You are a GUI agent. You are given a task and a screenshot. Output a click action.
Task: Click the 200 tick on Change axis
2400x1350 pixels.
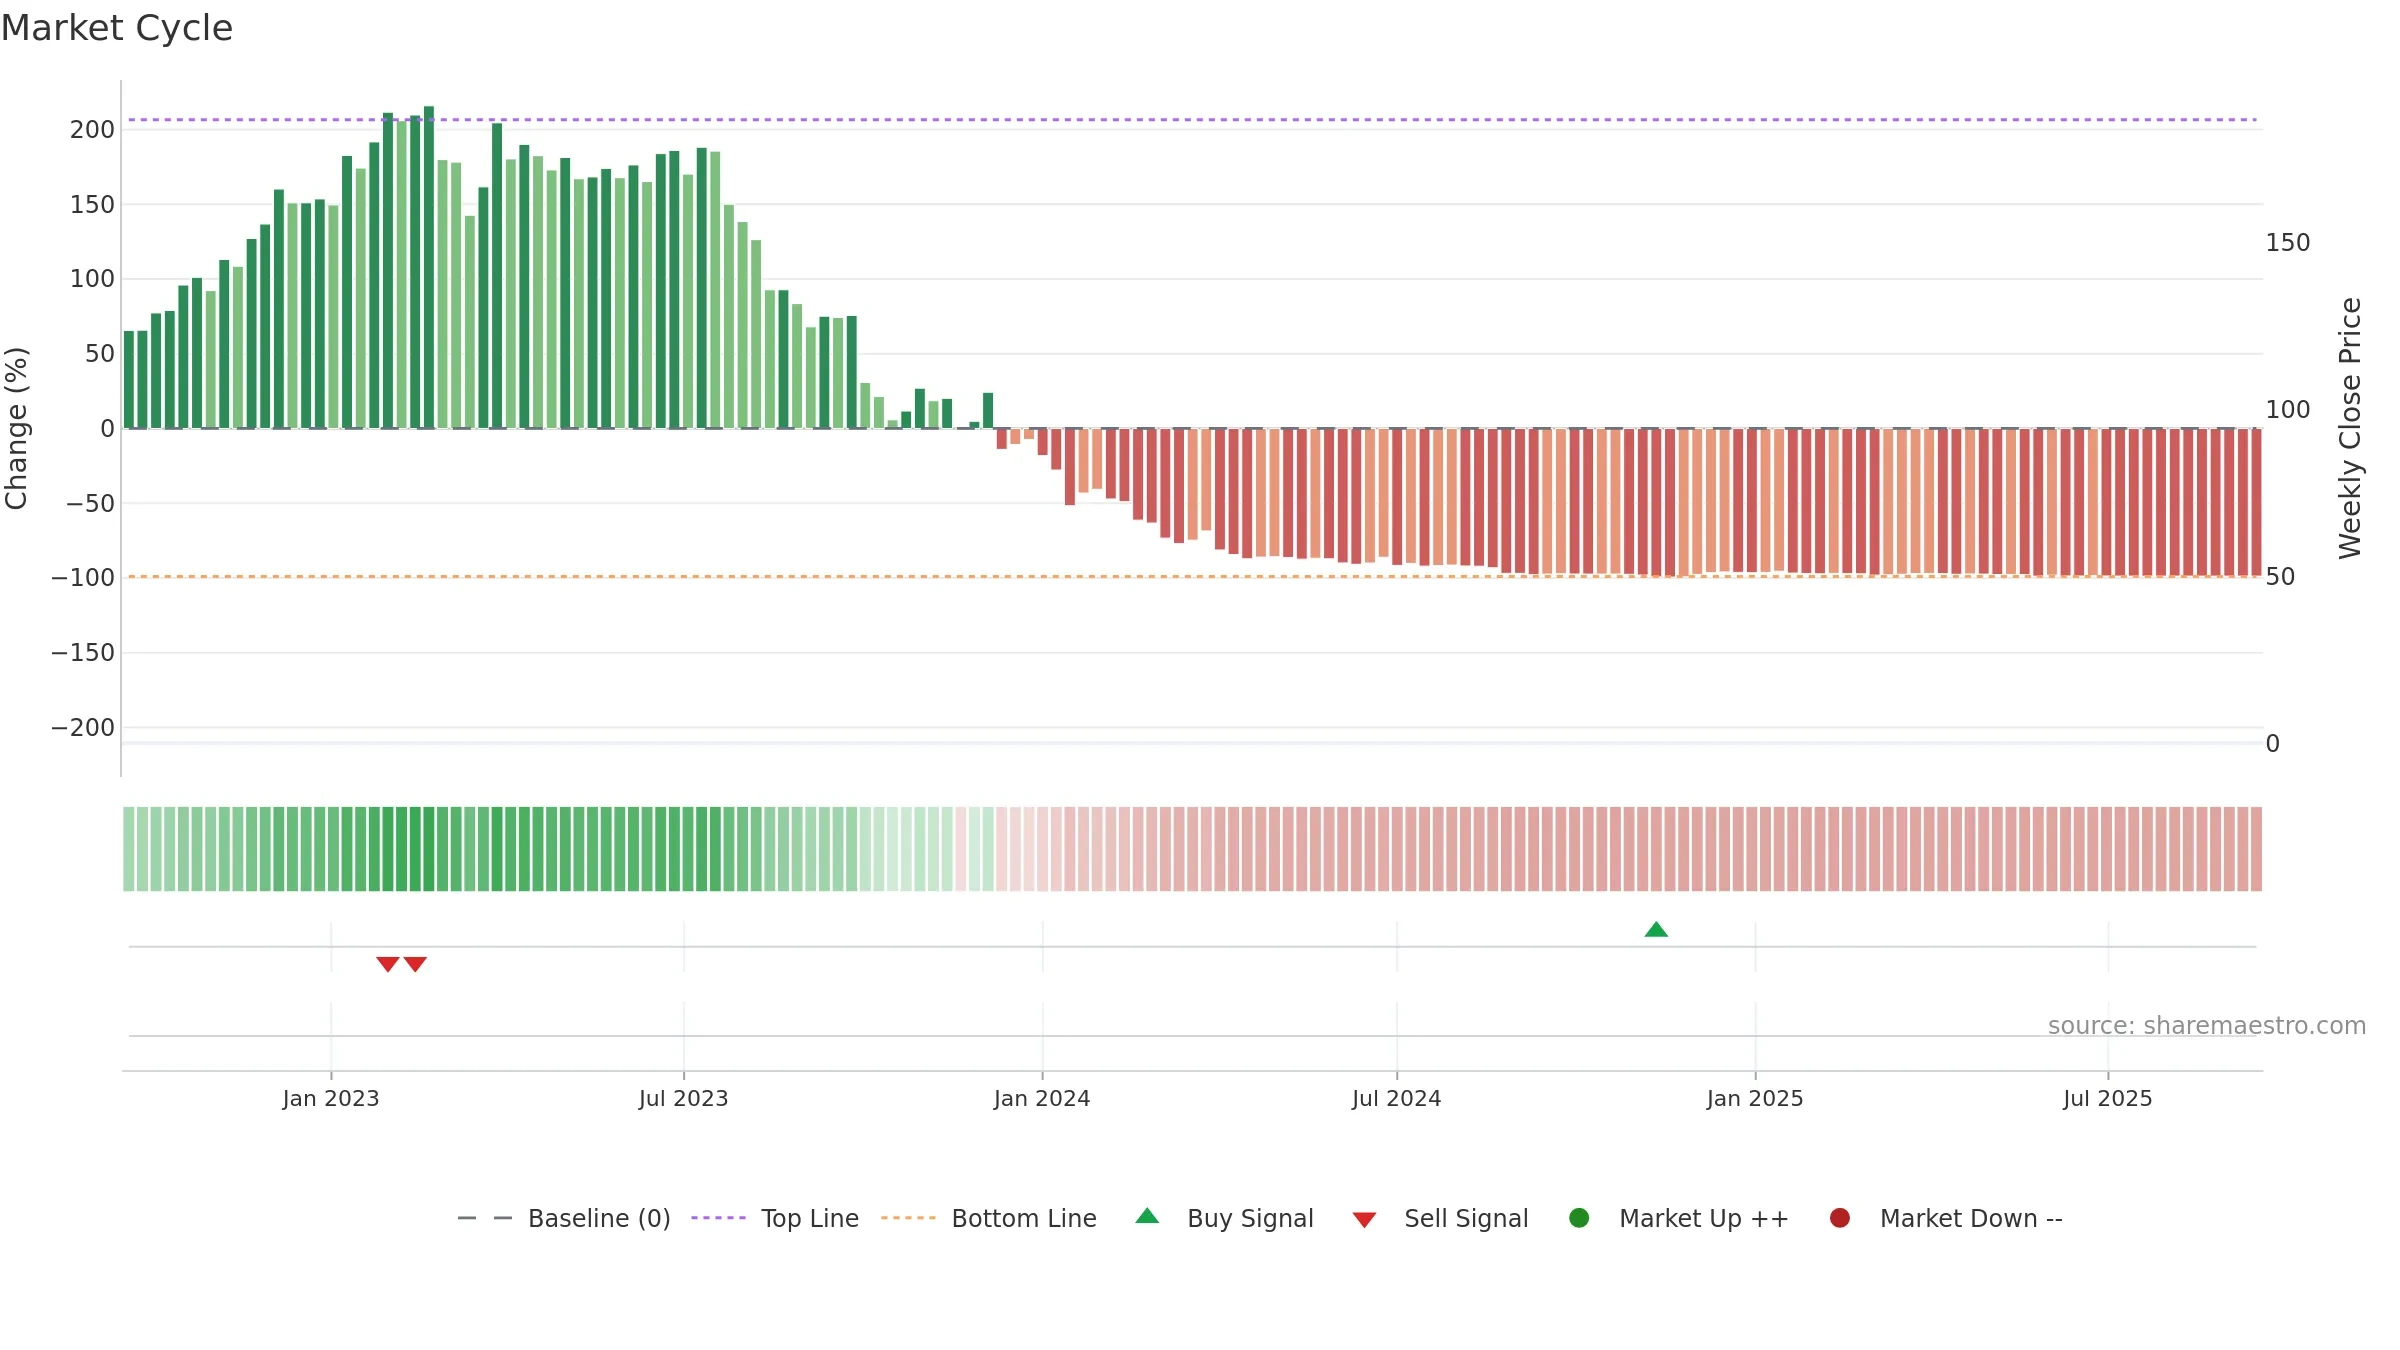pos(92,130)
